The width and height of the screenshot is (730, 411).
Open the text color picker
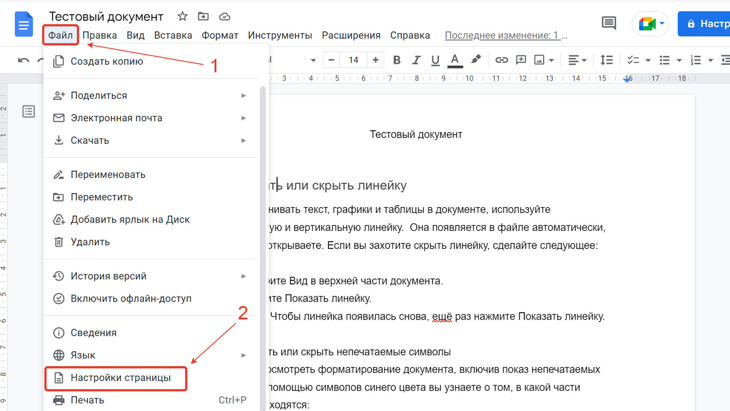click(455, 60)
